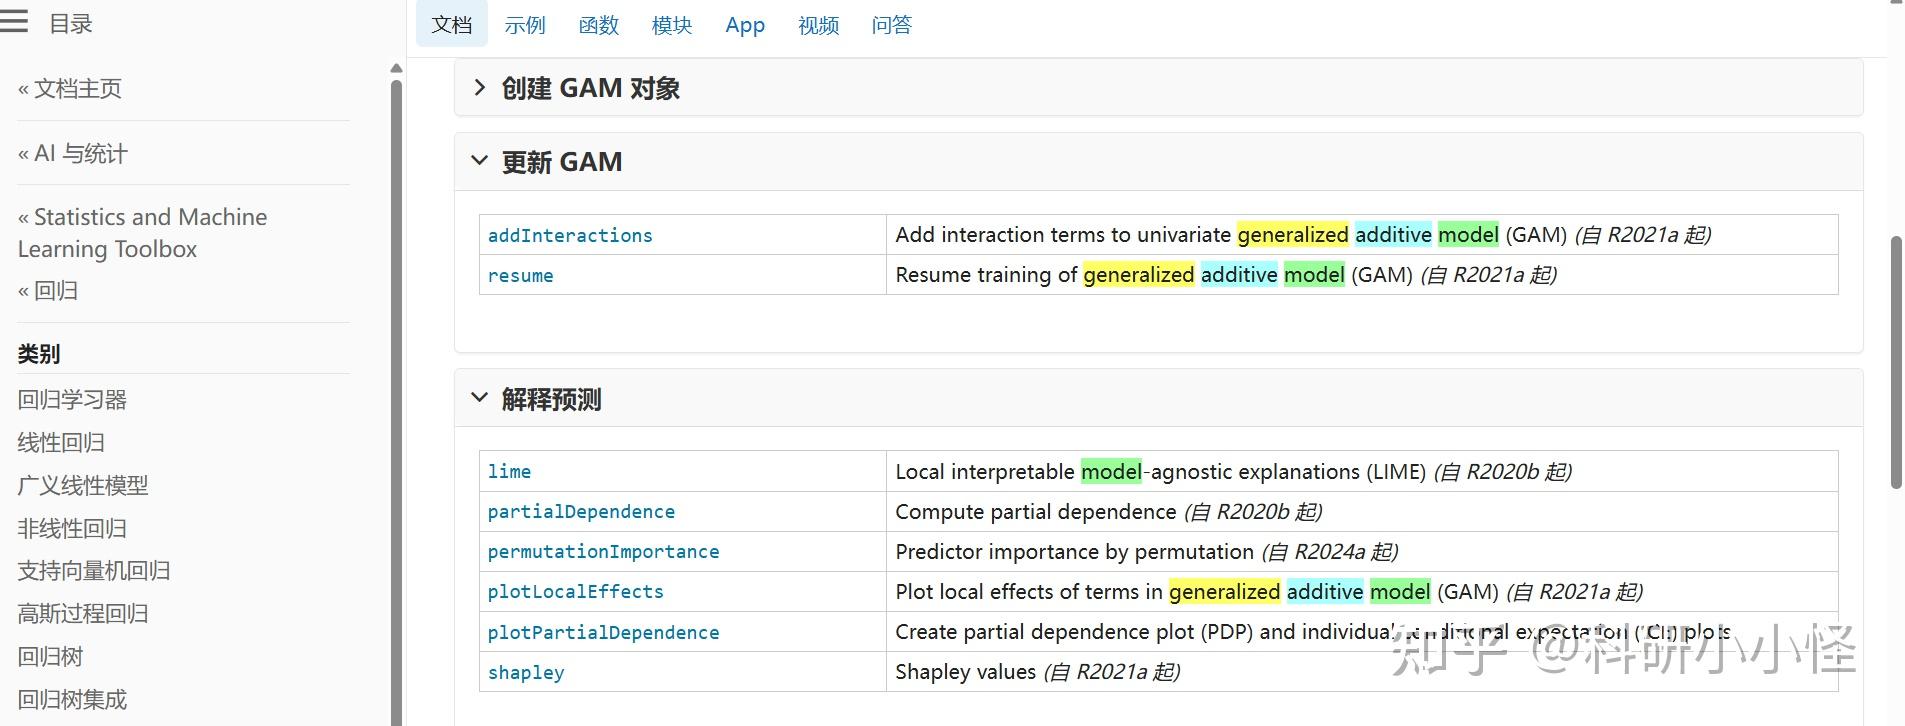This screenshot has height=726, width=1905.
Task: Select 广义线性模型 in the category list
Action: pyautogui.click(x=83, y=485)
